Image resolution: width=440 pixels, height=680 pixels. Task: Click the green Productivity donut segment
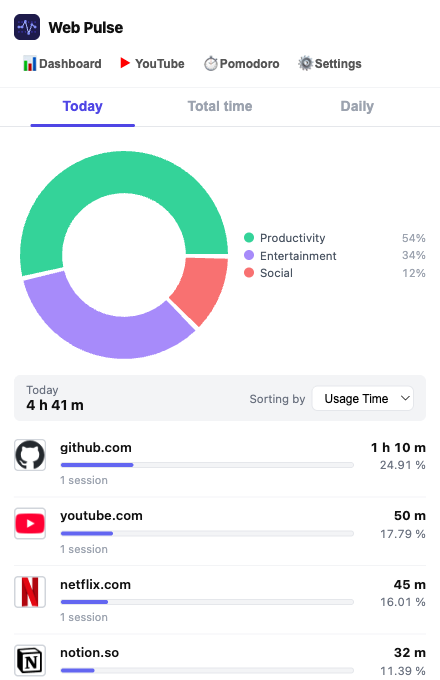124,172
